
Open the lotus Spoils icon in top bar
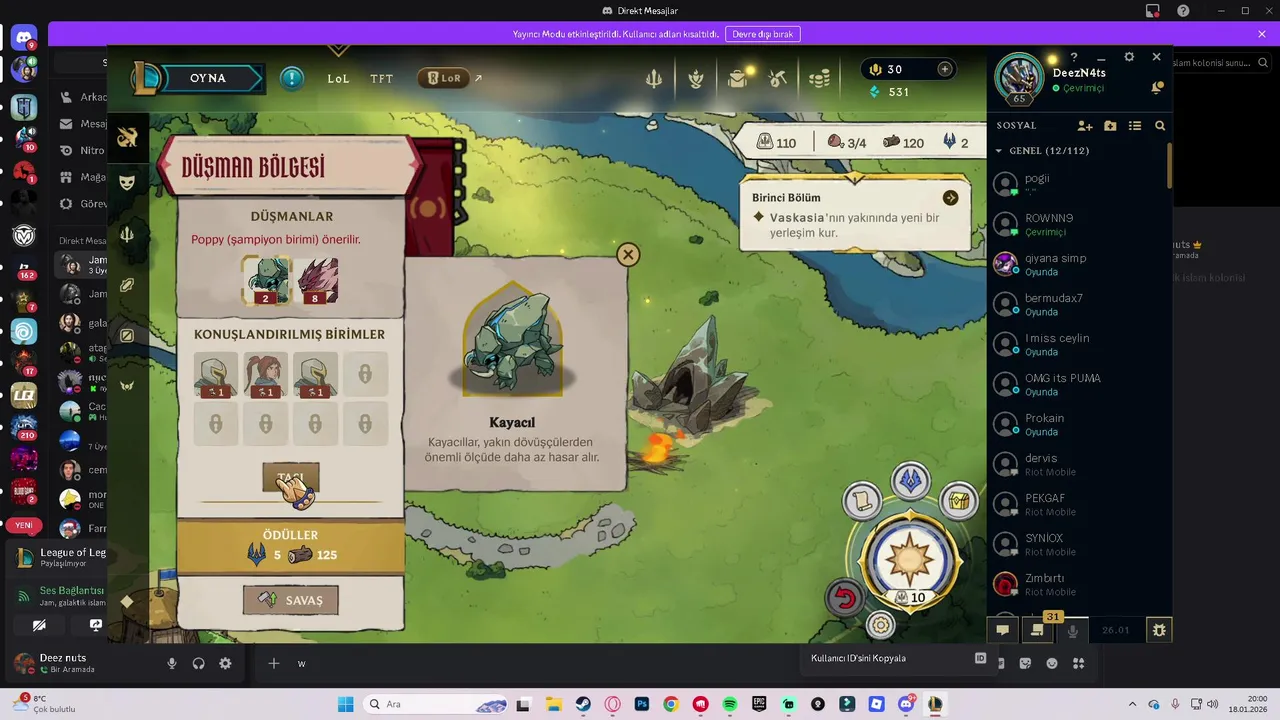click(696, 78)
